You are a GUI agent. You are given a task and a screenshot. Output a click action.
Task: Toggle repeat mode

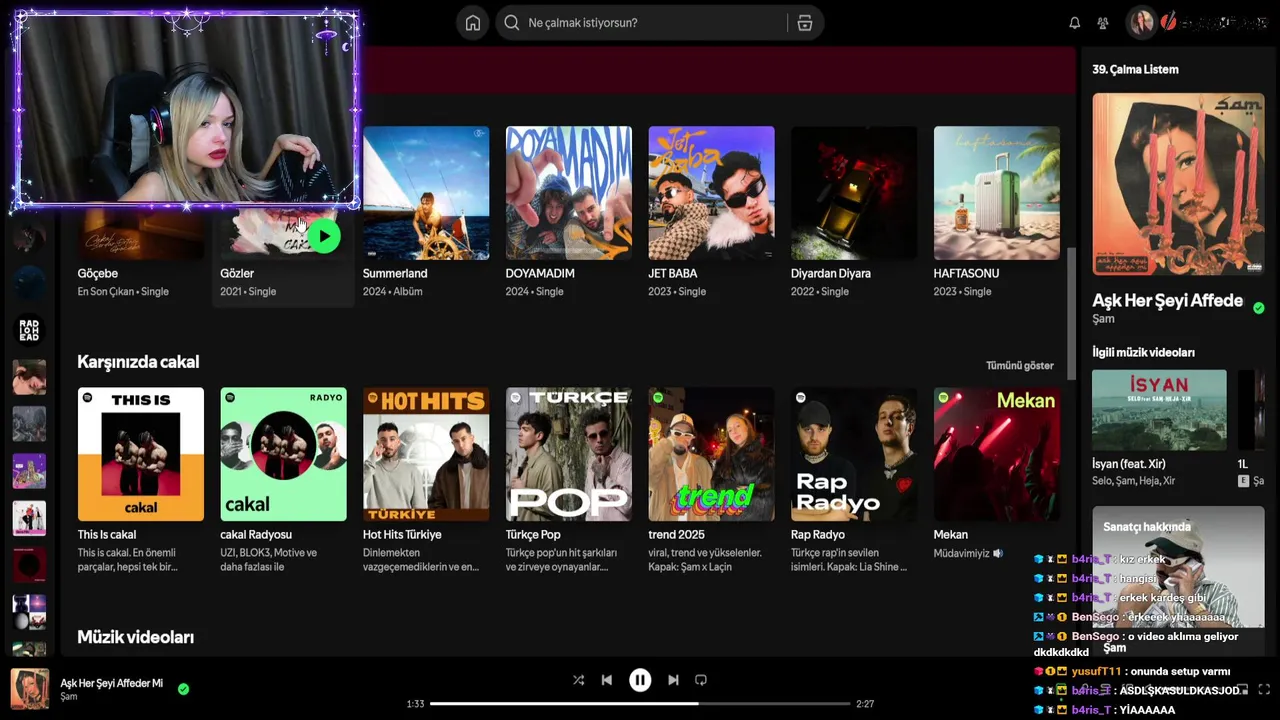(701, 680)
